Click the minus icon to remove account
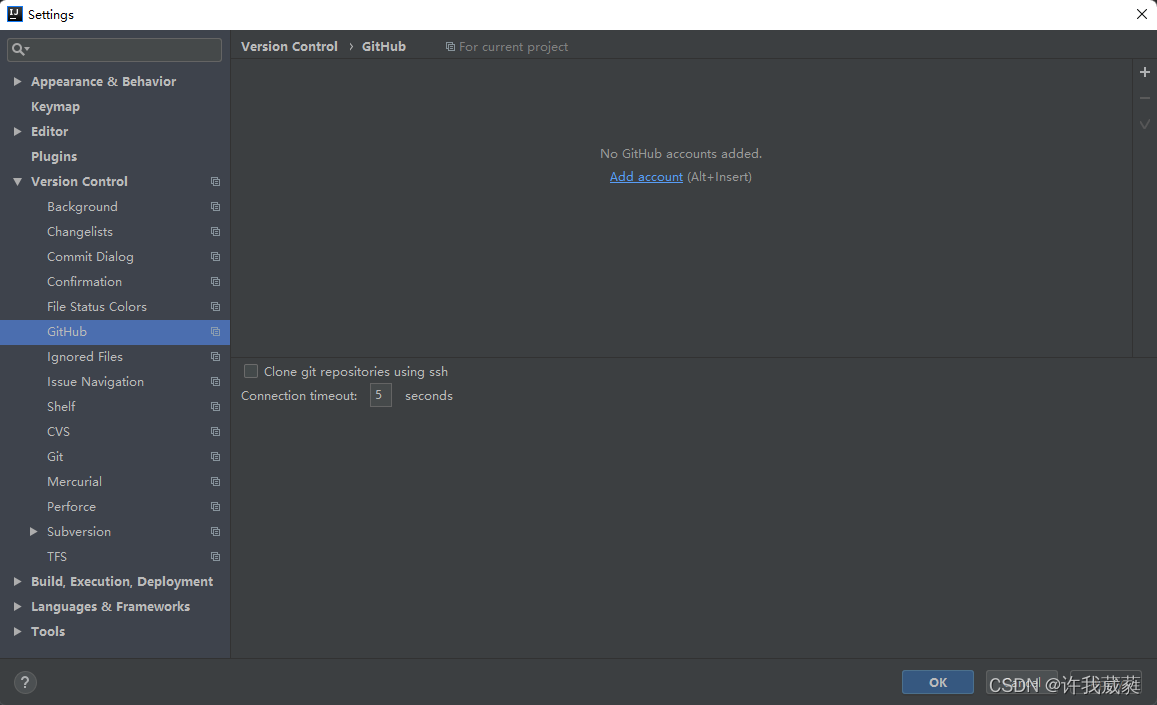1157x705 pixels. (1144, 98)
